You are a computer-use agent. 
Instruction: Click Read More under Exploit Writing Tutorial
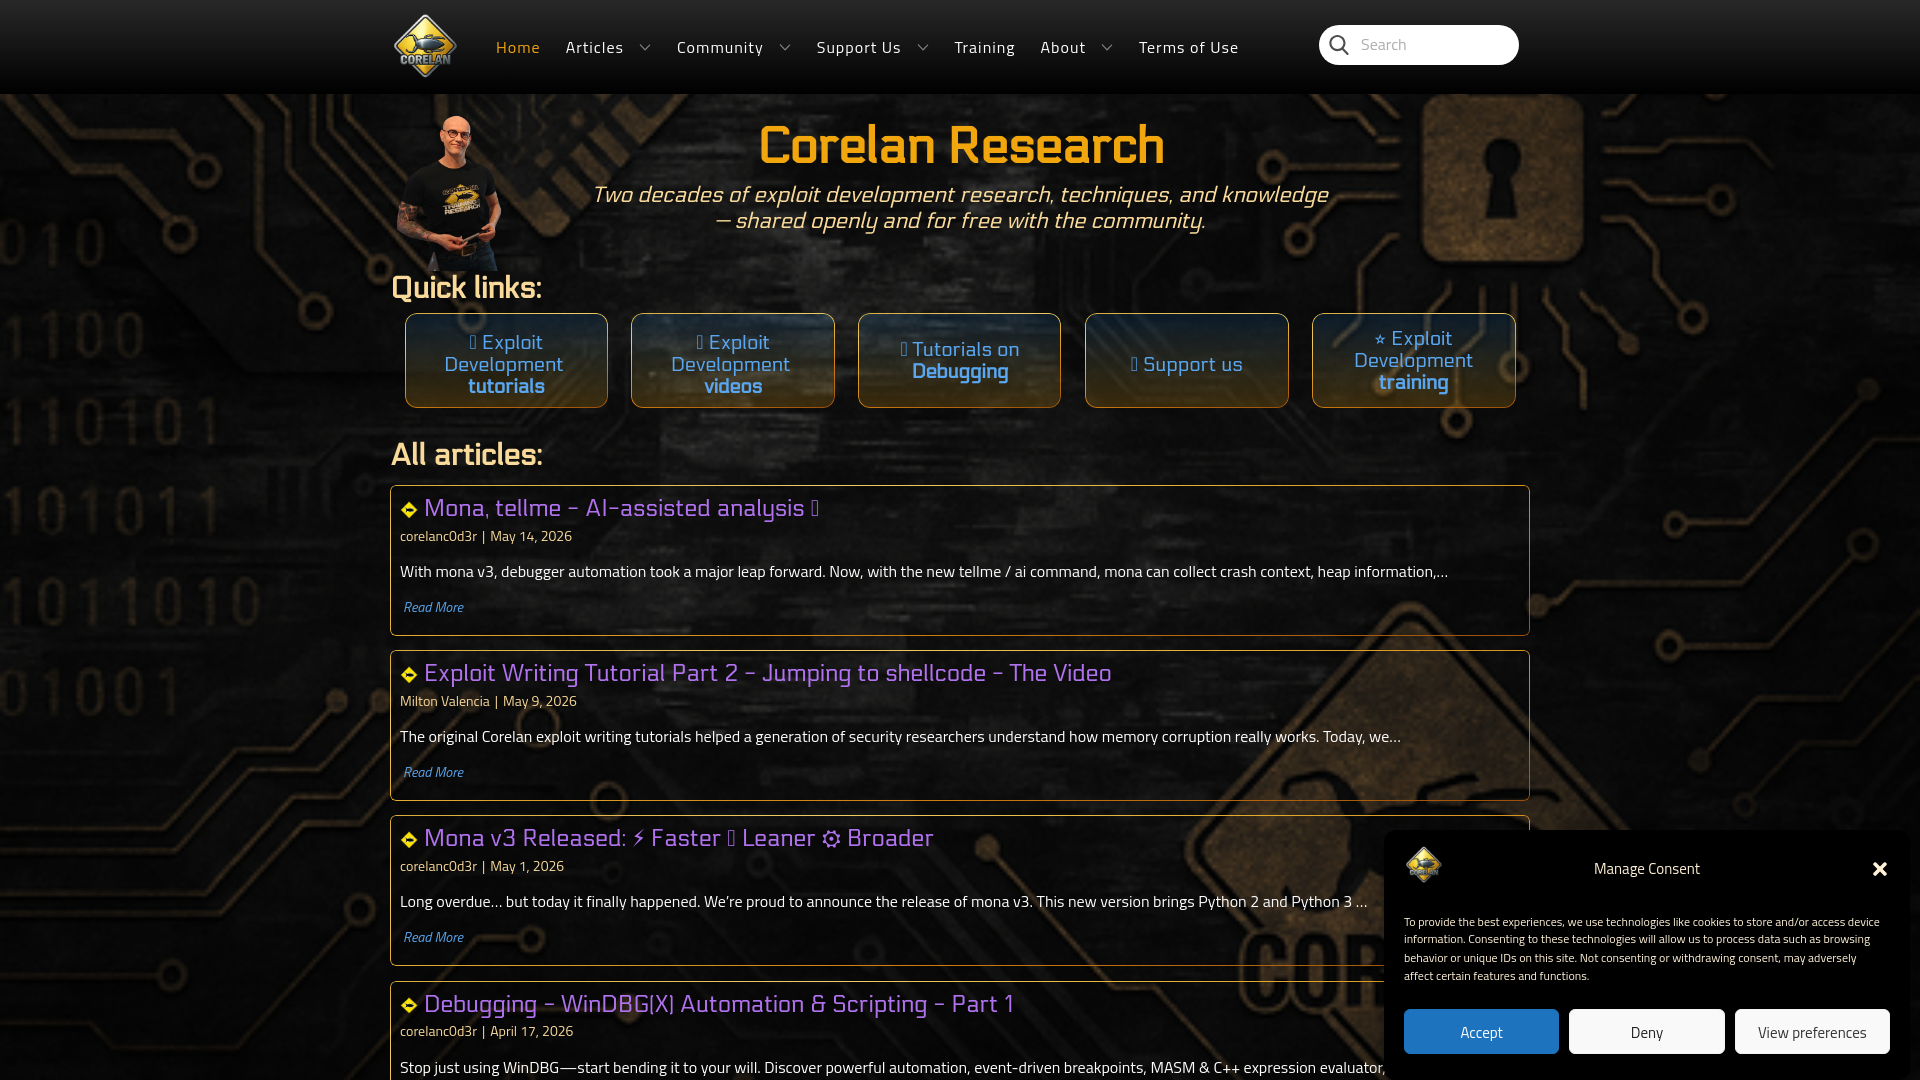[x=433, y=772]
